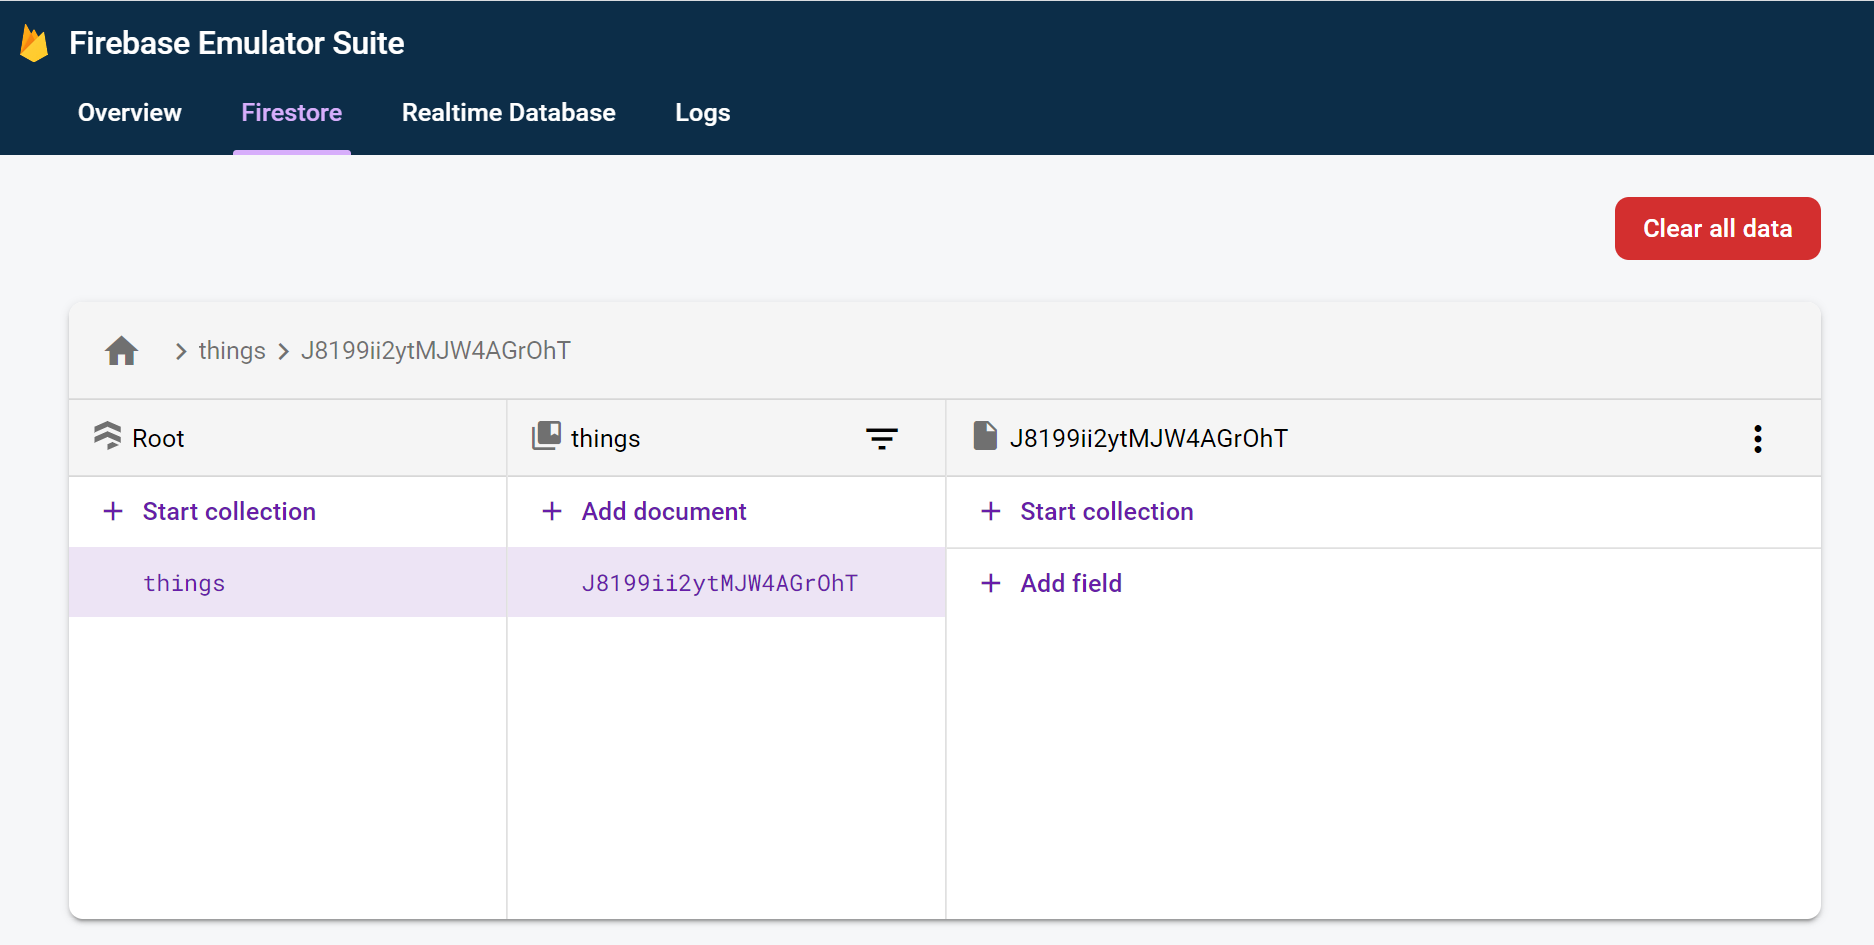1874x945 pixels.
Task: Click the plus icon beside Add document
Action: point(552,511)
